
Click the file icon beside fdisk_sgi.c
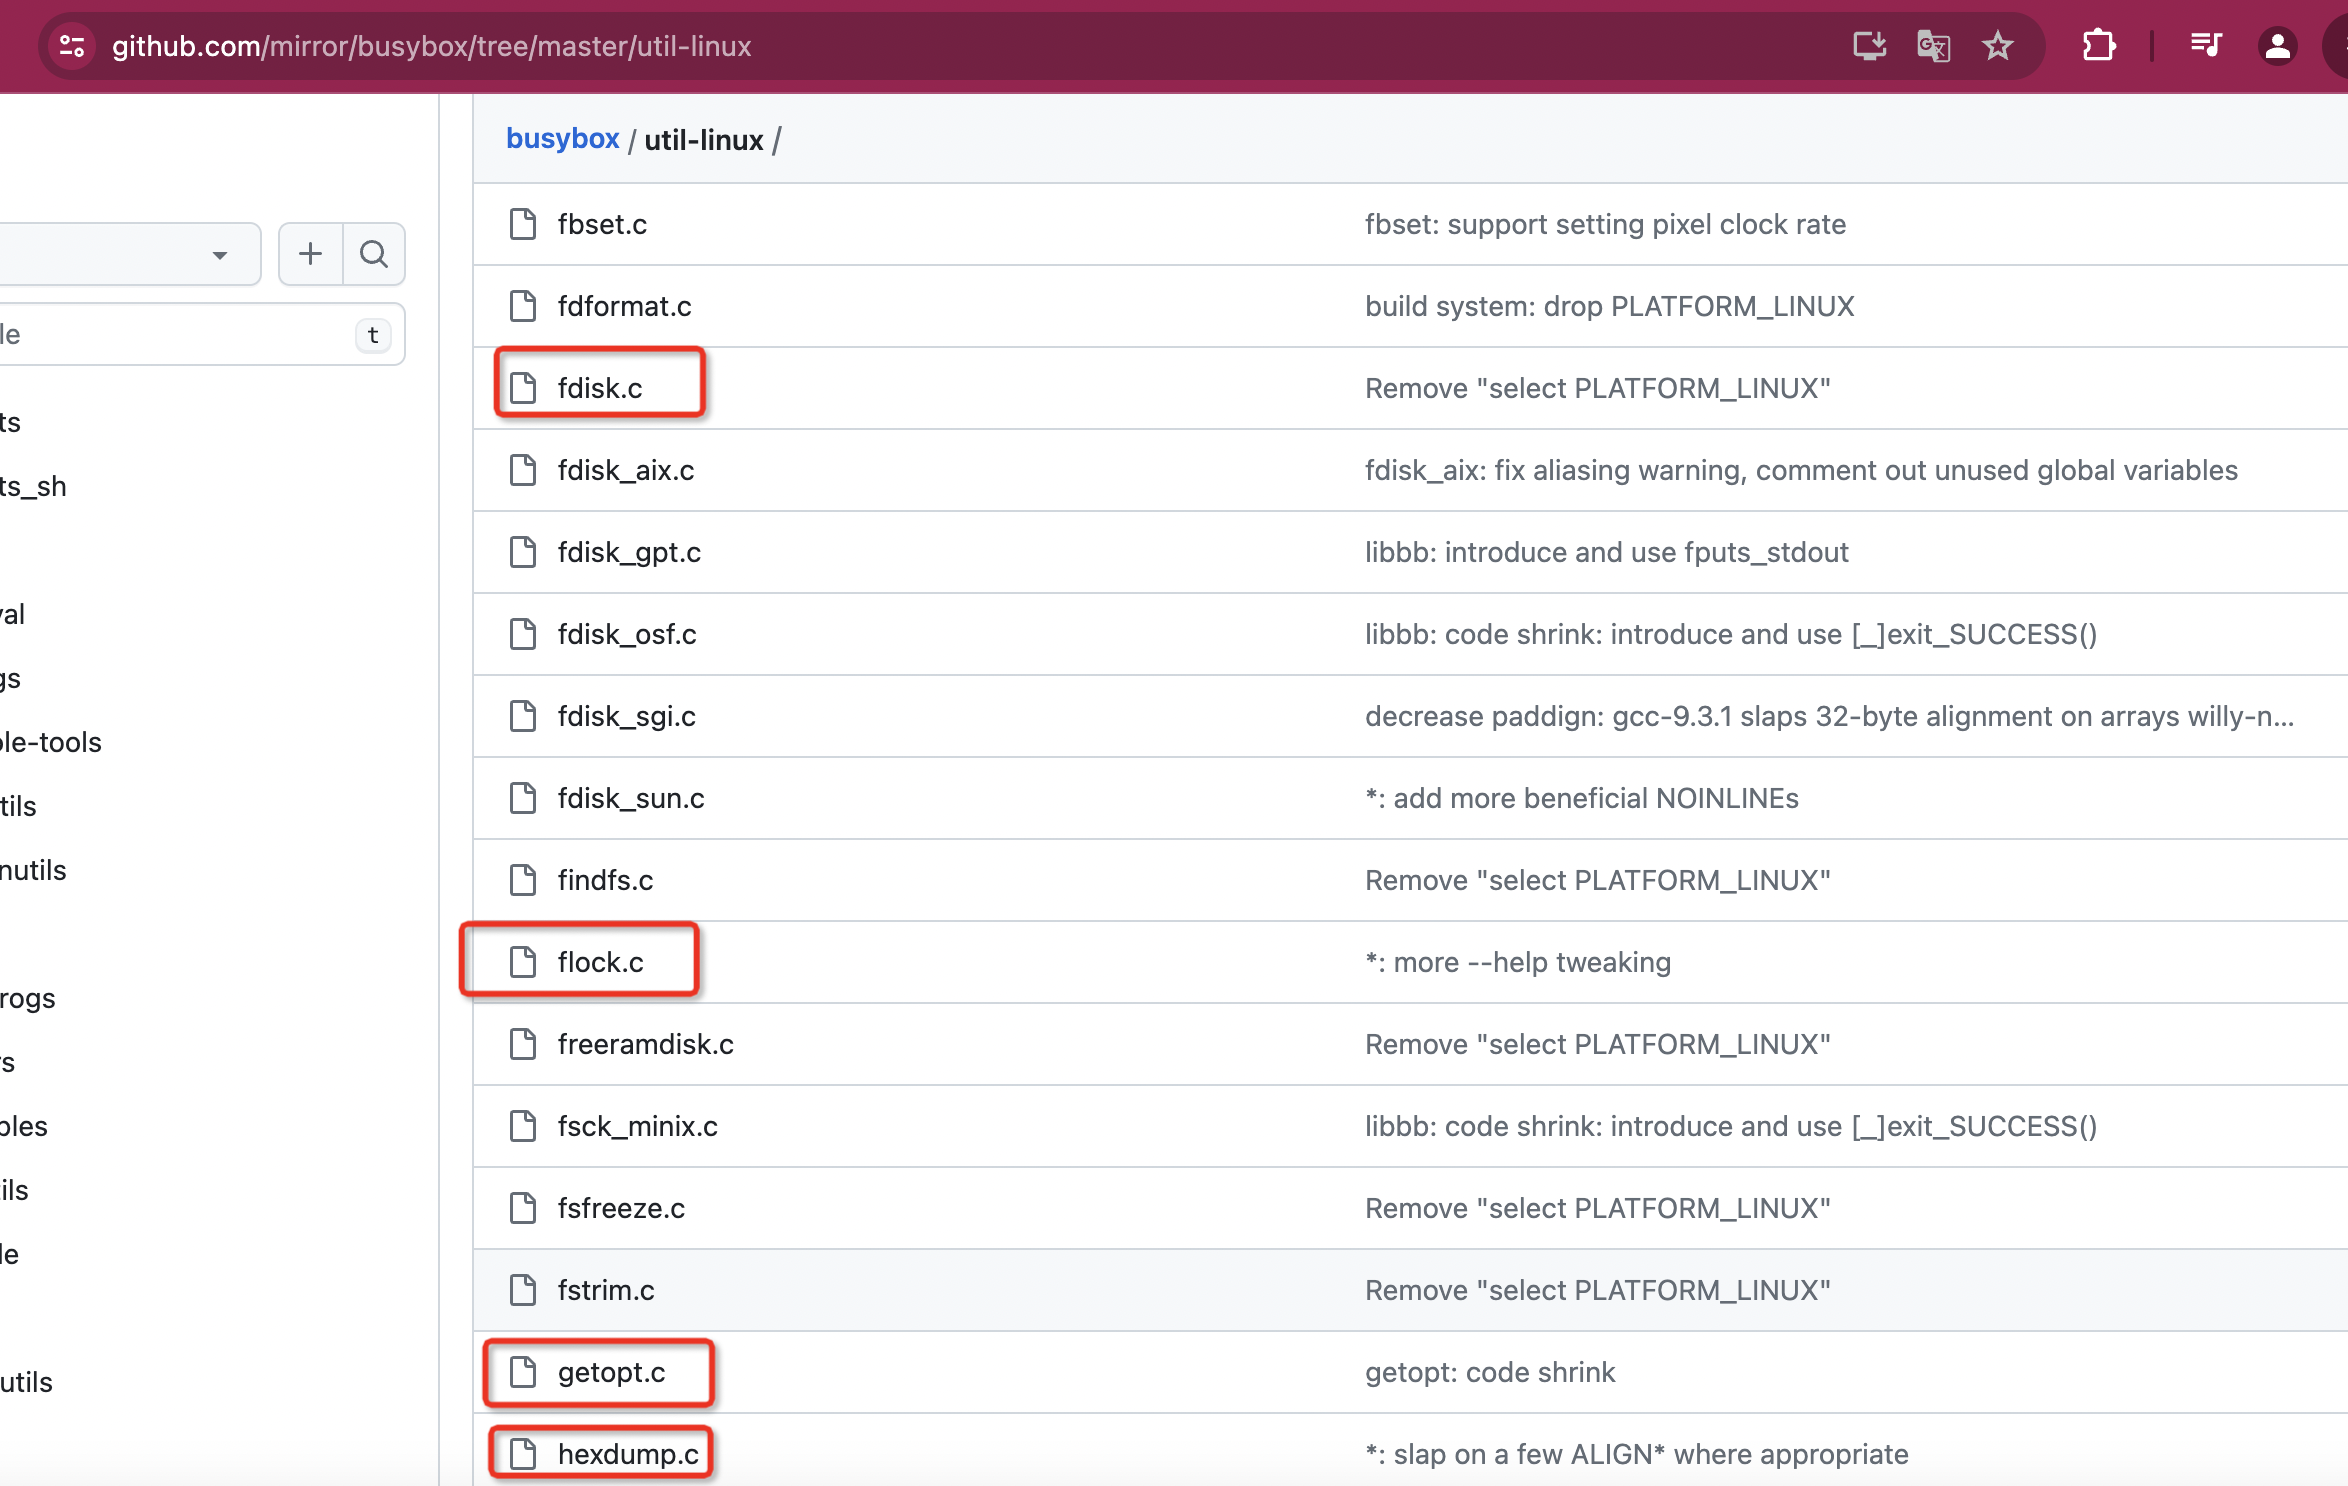tap(523, 716)
